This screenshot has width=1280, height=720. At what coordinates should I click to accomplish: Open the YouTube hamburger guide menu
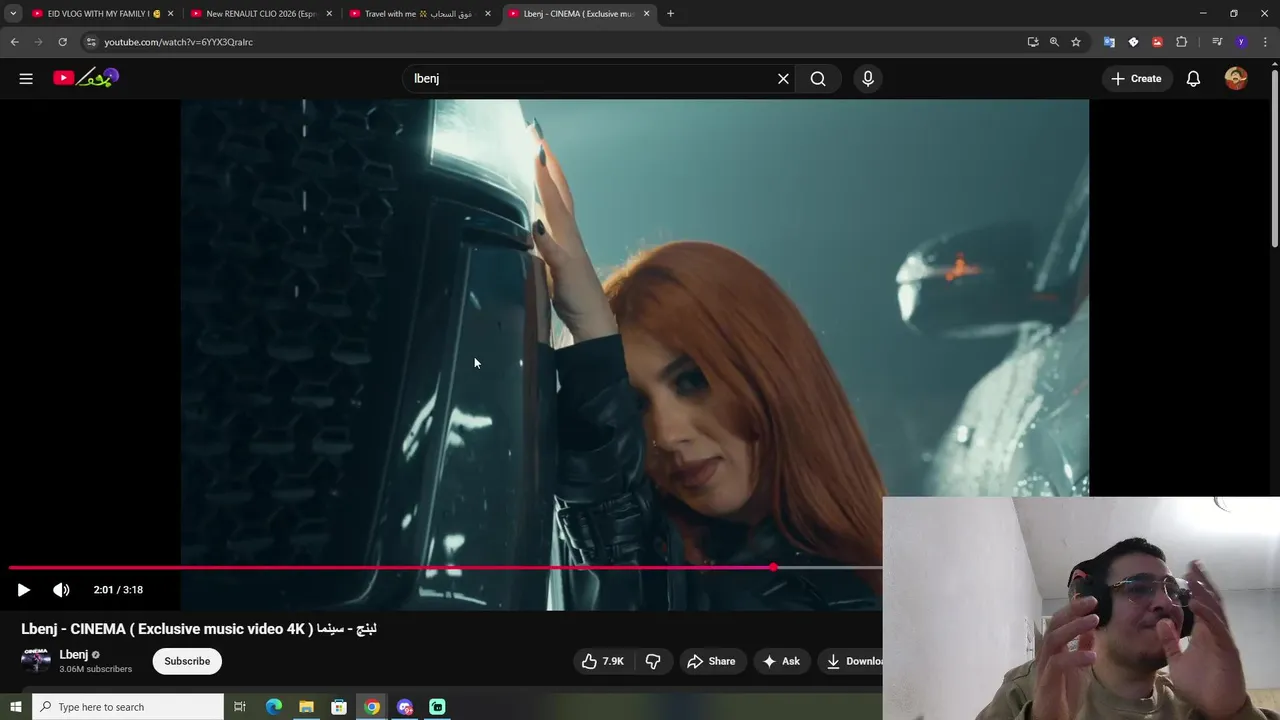26,78
